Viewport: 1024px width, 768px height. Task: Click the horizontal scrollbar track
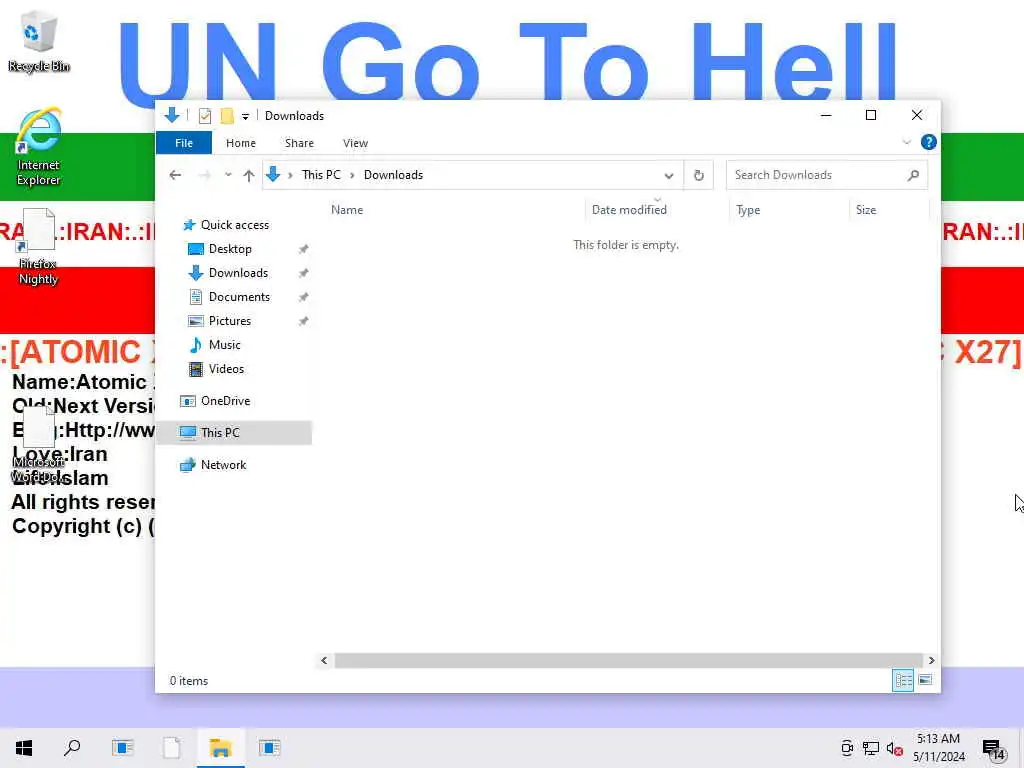coord(628,660)
